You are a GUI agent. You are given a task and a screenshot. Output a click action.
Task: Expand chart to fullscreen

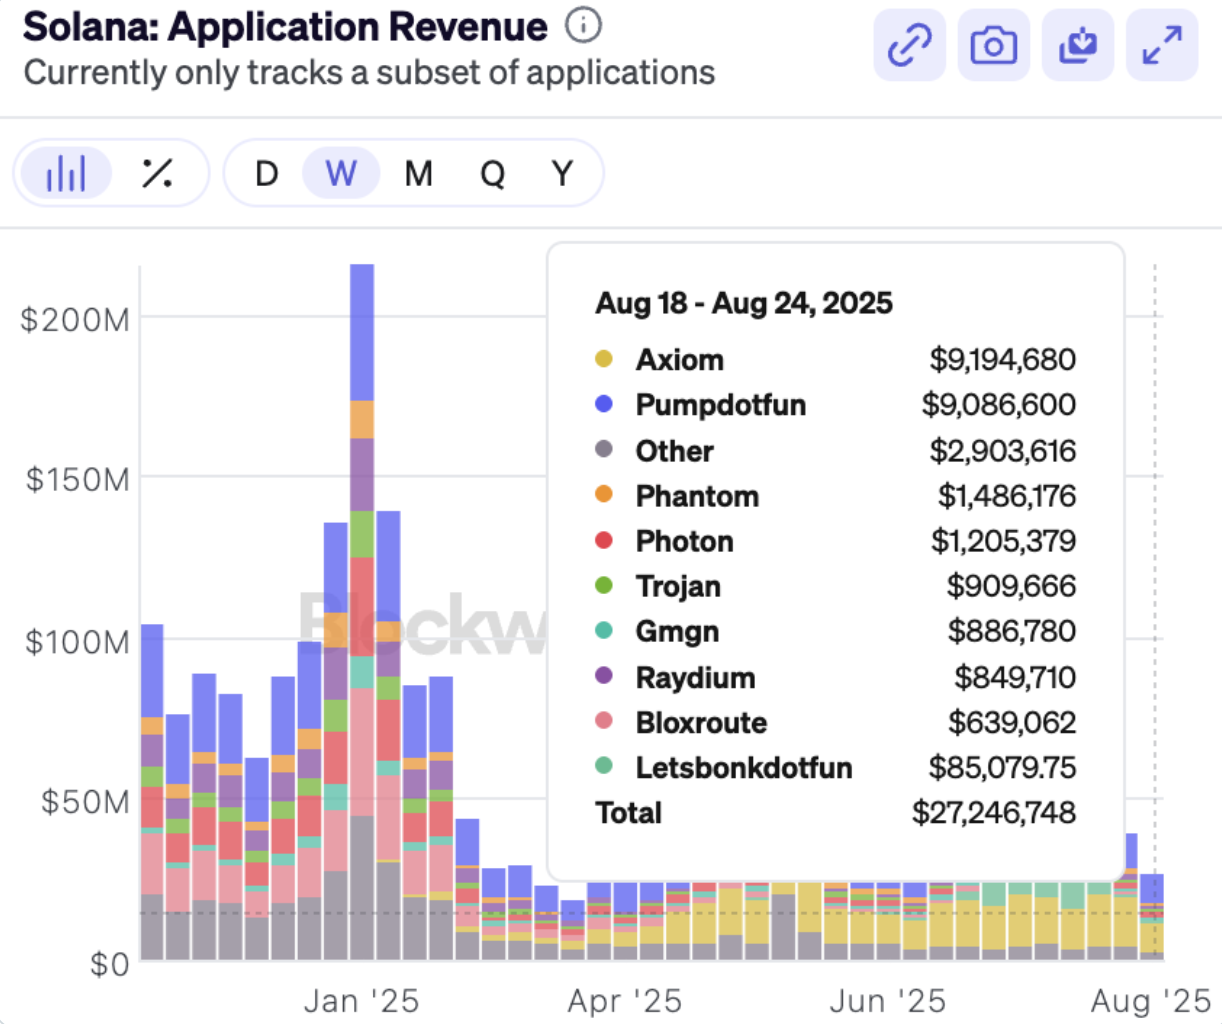[x=1162, y=45]
